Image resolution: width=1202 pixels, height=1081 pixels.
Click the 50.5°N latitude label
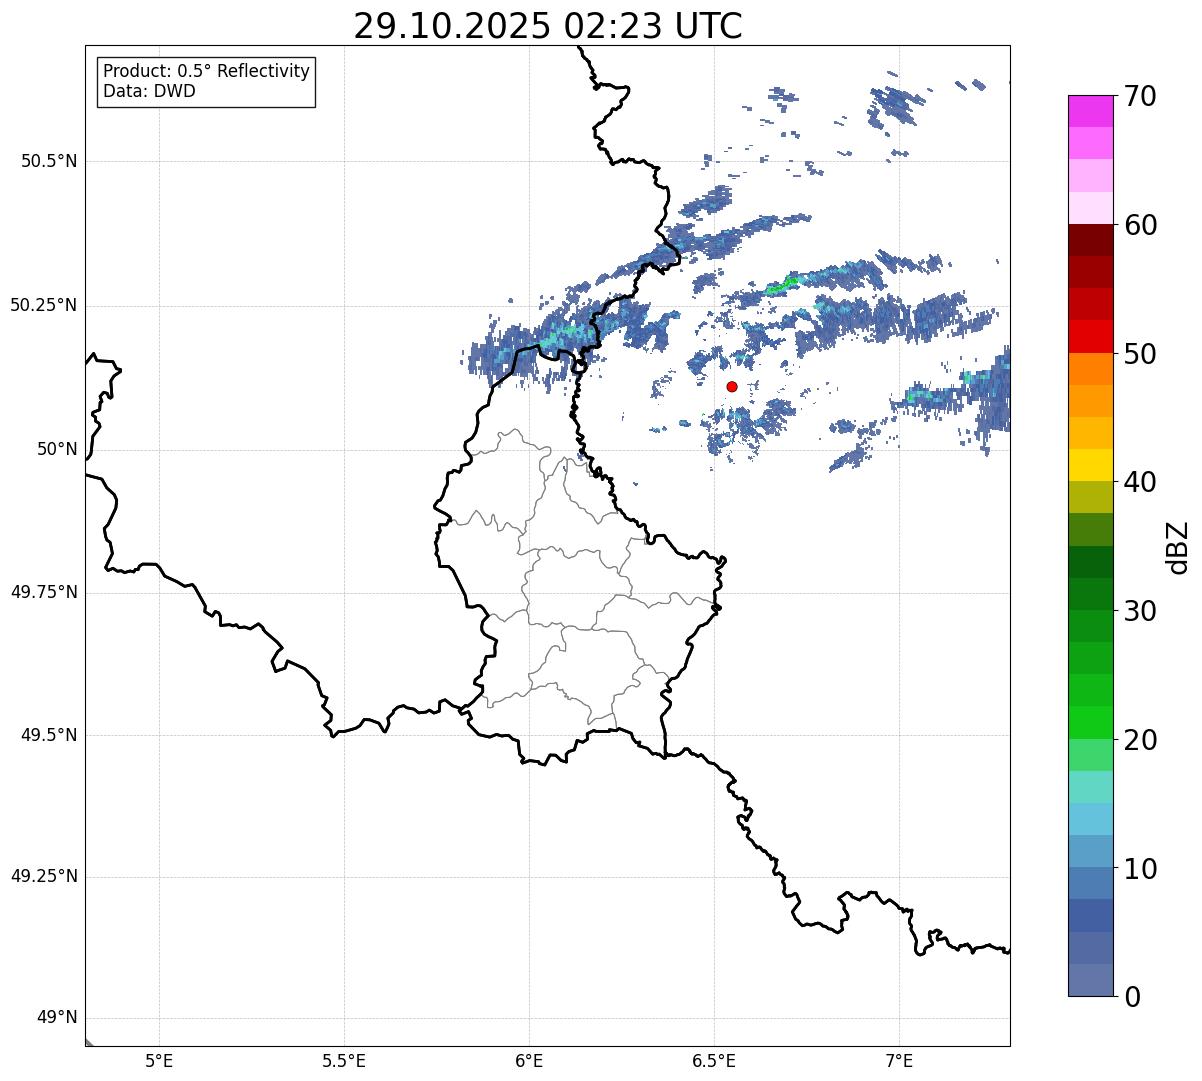49,161
